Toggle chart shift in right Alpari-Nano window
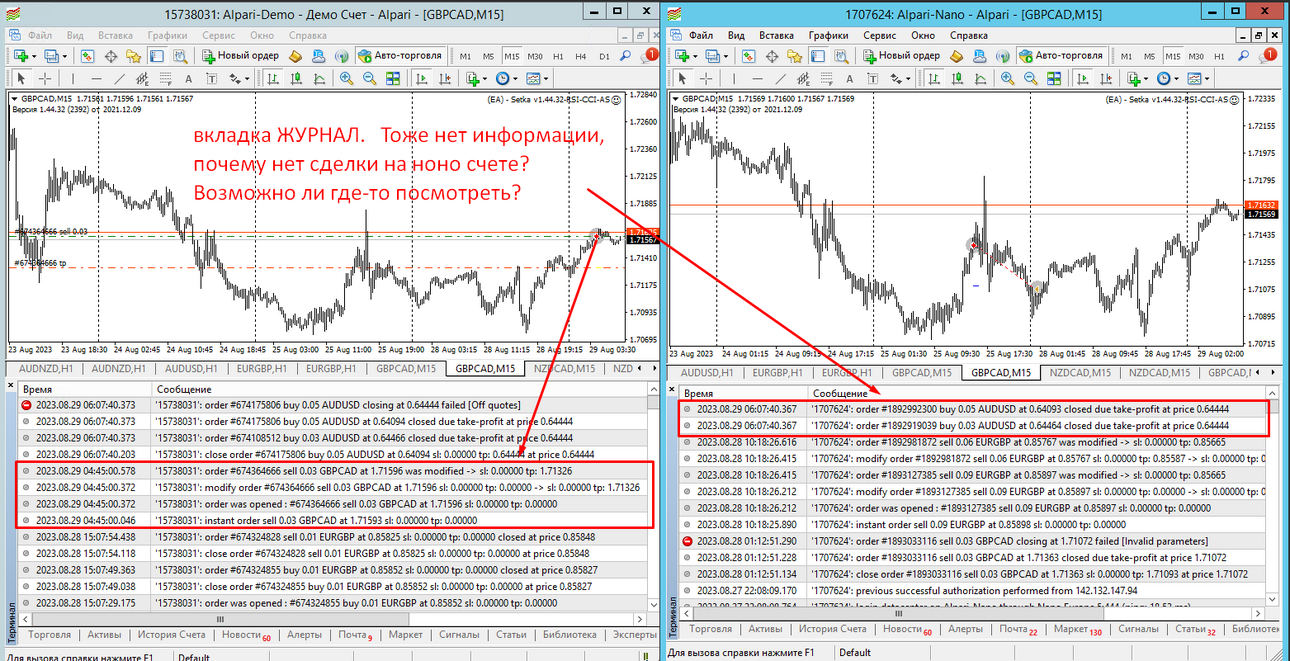 [1106, 78]
